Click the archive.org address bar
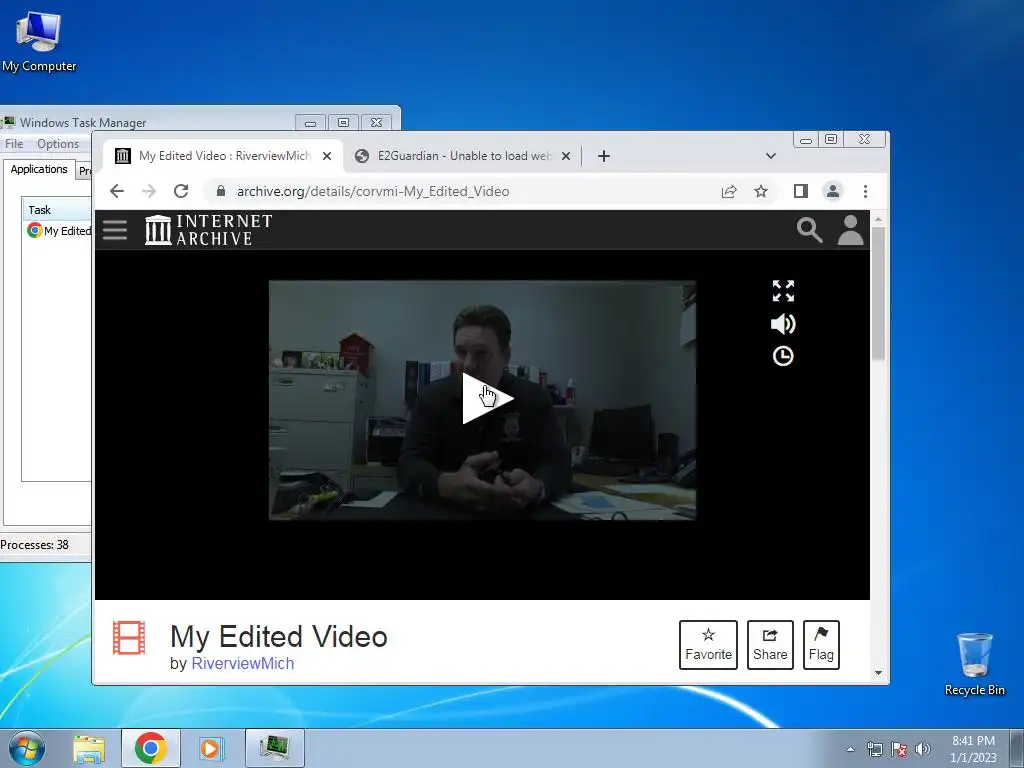Screen dimensions: 1024x768 457,191
